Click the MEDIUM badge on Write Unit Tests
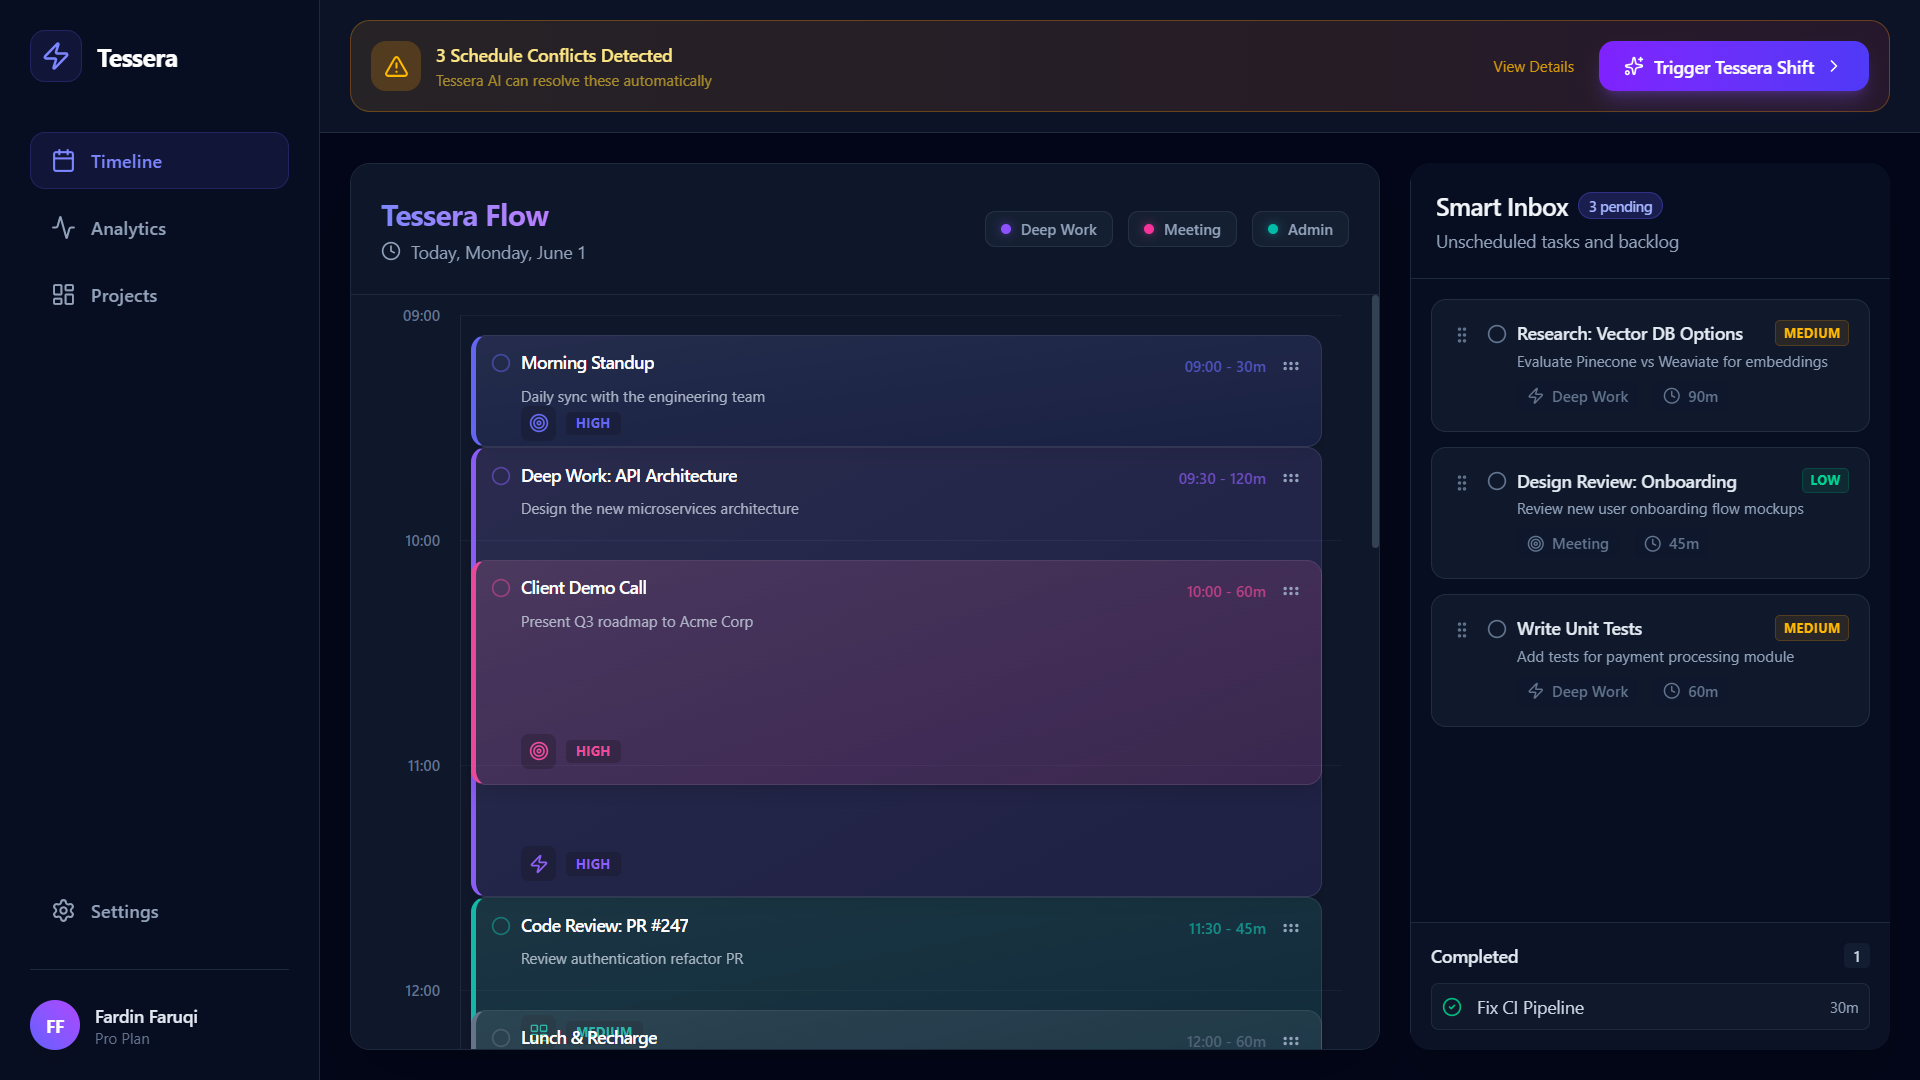Screen dimensions: 1920x1080 (1811, 628)
